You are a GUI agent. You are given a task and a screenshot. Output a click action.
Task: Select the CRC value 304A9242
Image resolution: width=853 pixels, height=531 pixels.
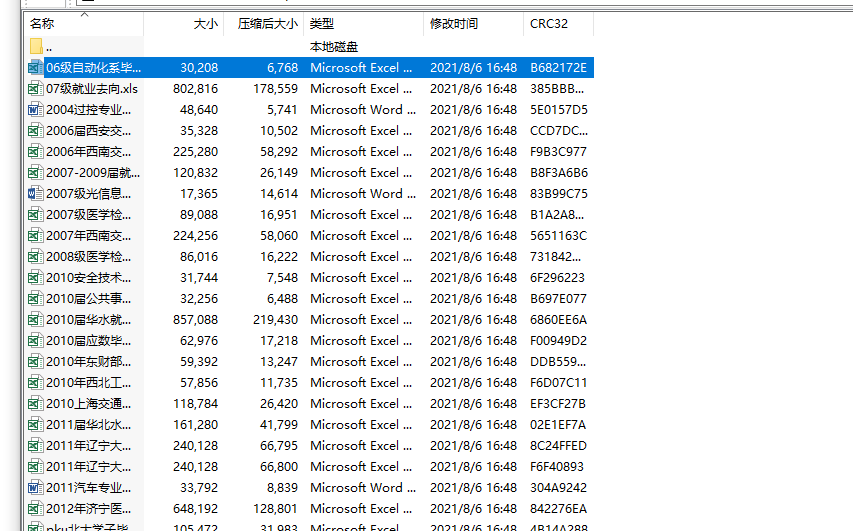558,488
